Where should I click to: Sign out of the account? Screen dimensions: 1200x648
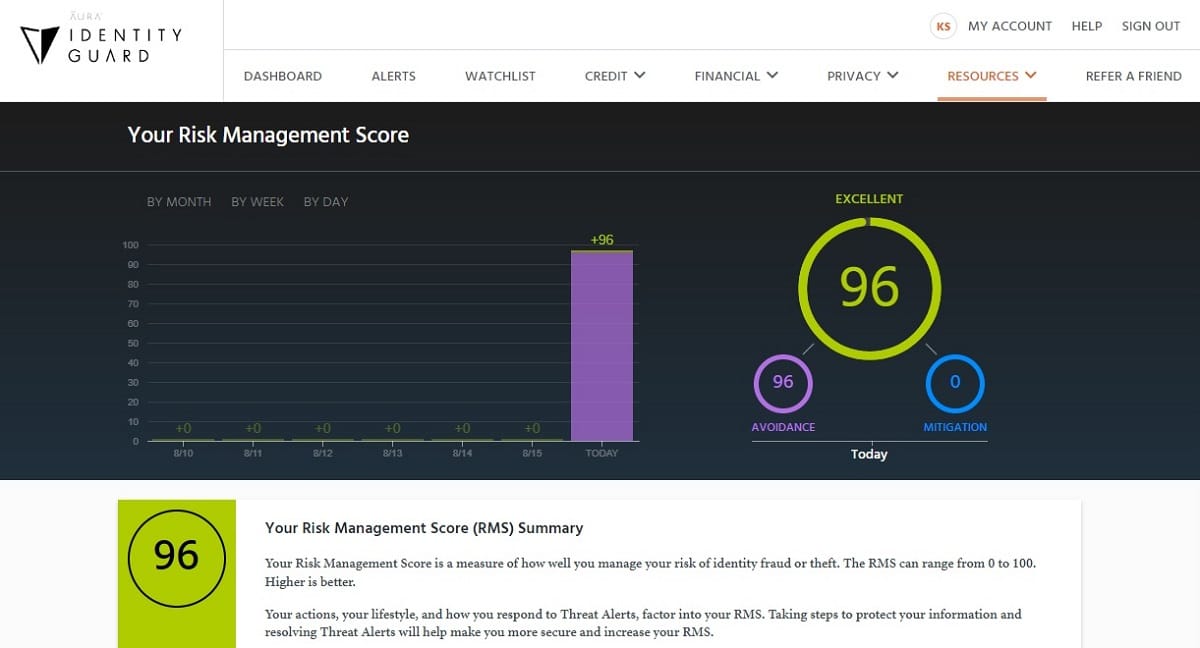1151,26
